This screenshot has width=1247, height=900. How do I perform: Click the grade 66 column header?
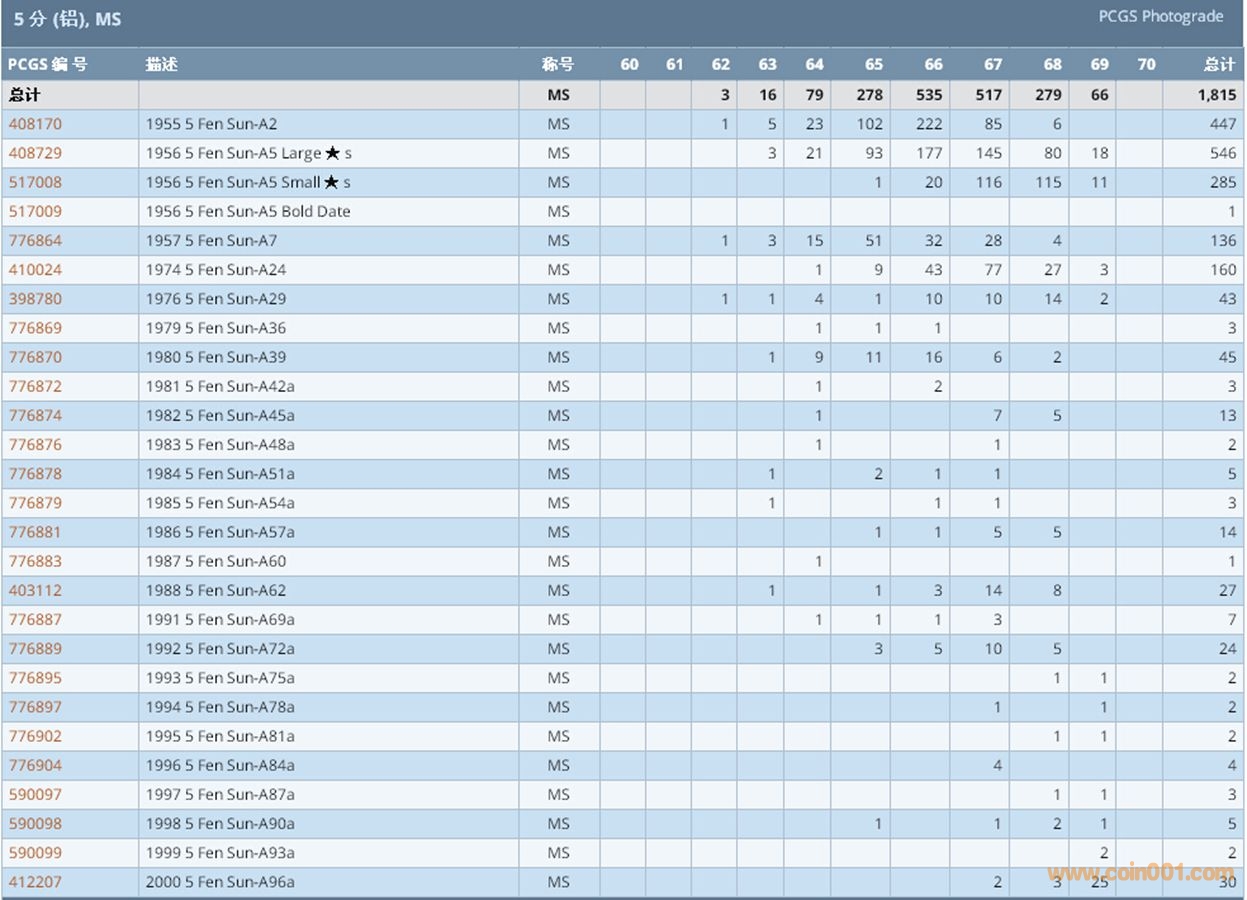pos(933,64)
